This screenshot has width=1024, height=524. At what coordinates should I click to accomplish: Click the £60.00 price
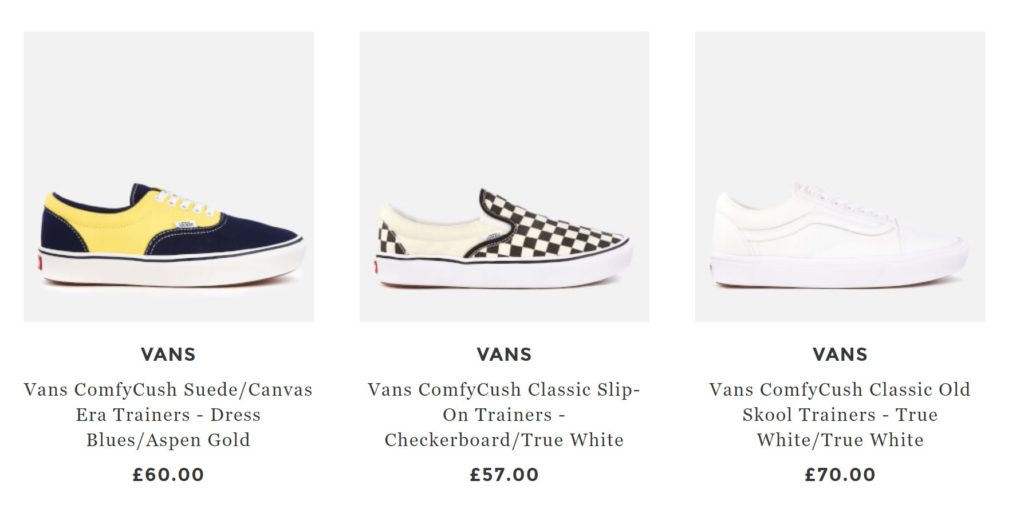(x=168, y=475)
